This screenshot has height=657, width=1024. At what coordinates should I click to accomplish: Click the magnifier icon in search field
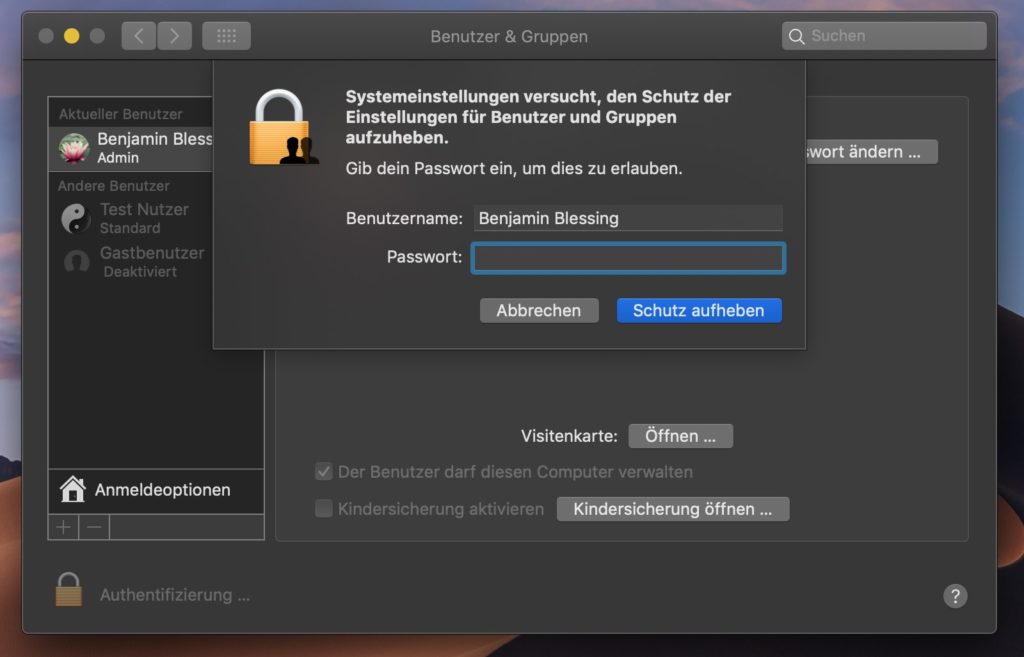pyautogui.click(x=796, y=37)
